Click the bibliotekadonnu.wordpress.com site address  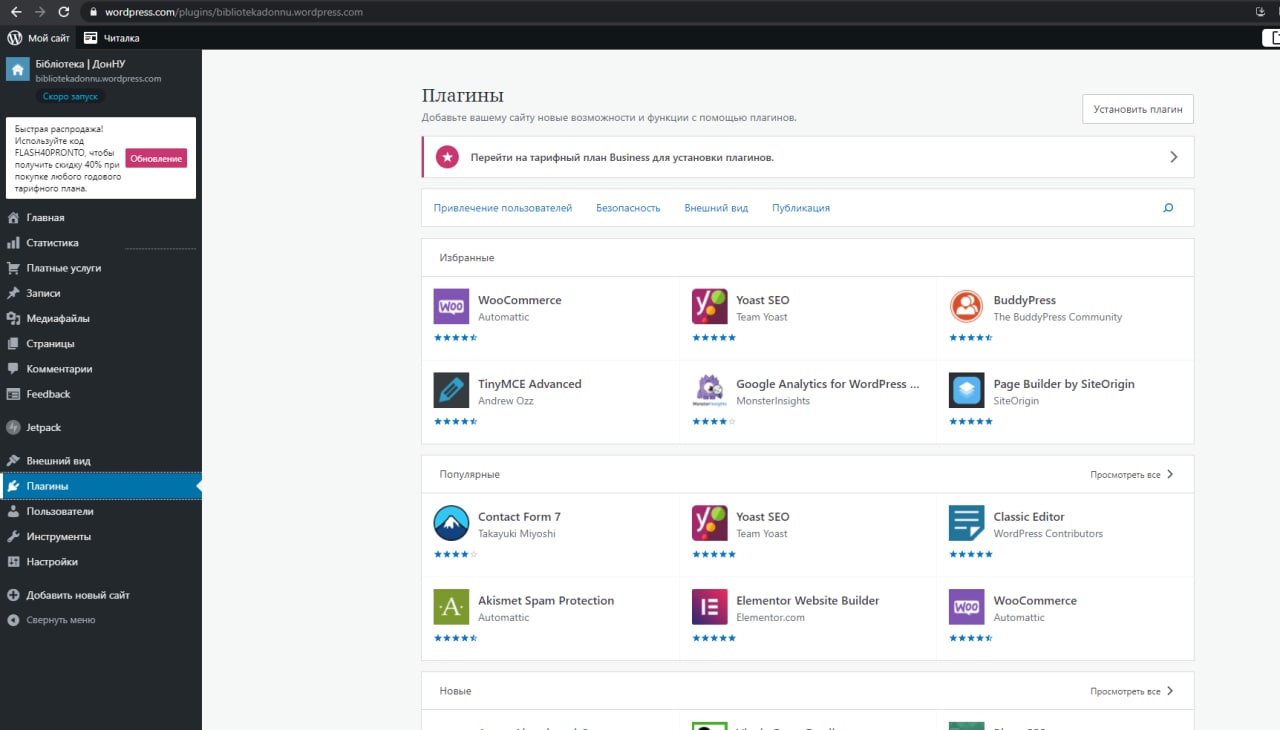pyautogui.click(x=98, y=78)
